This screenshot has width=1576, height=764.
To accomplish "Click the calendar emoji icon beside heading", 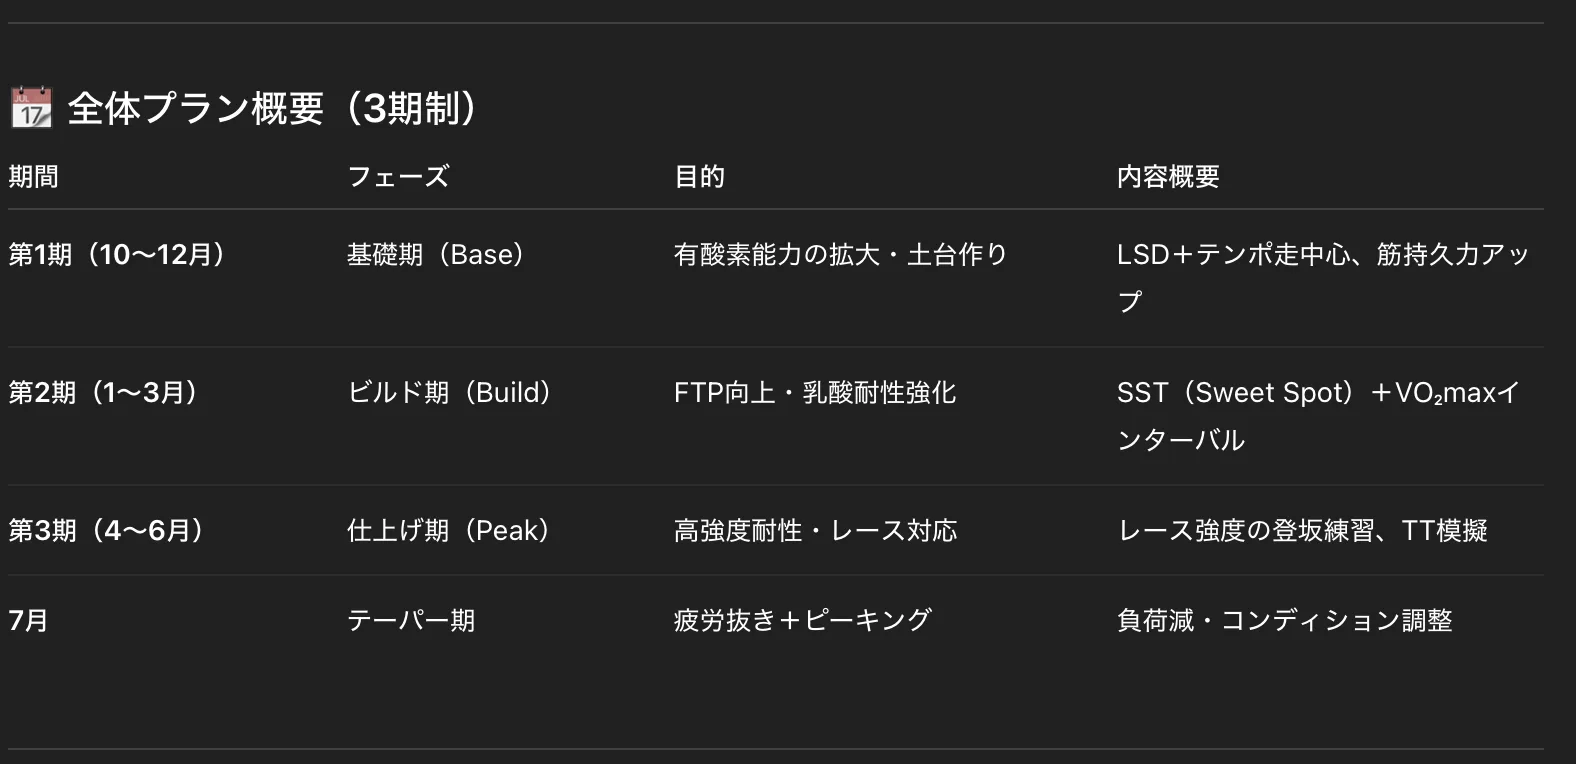I will pos(31,108).
